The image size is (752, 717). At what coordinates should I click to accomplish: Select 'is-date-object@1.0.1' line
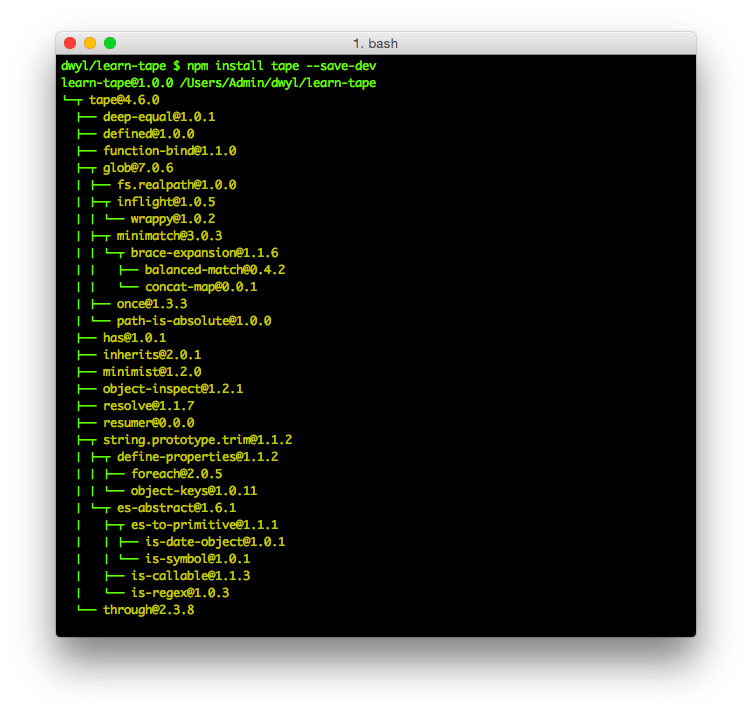pos(215,542)
